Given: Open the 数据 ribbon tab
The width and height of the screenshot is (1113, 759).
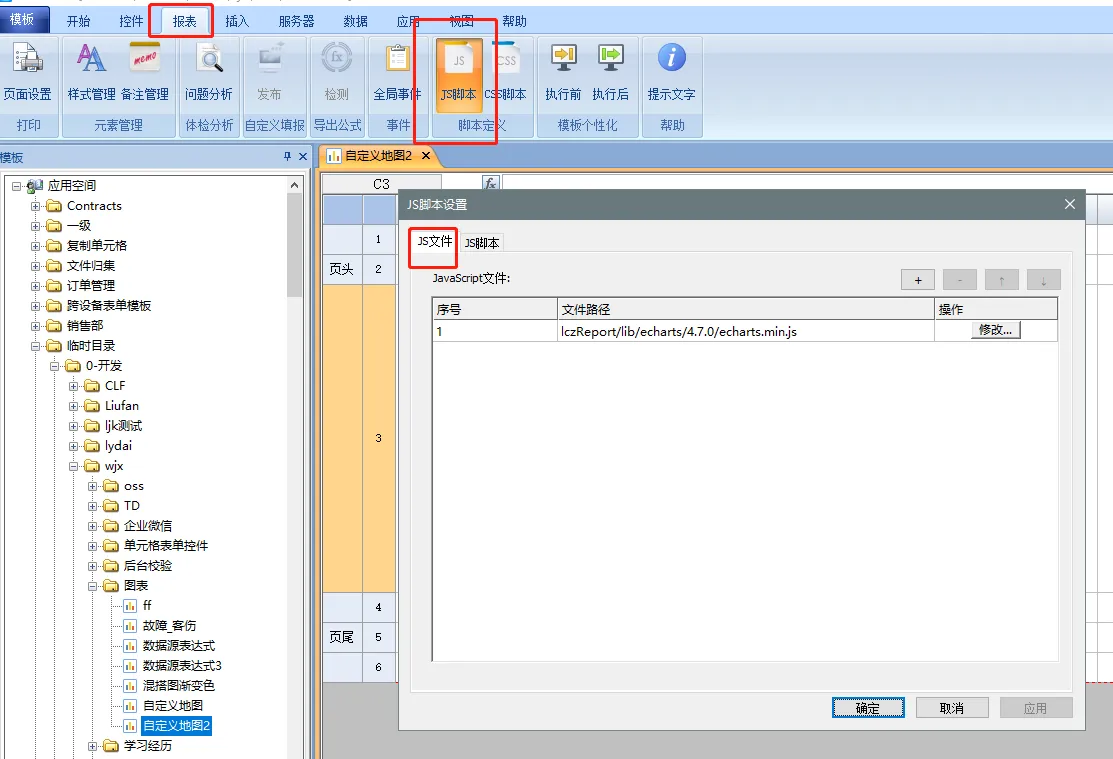Looking at the screenshot, I should pyautogui.click(x=355, y=21).
